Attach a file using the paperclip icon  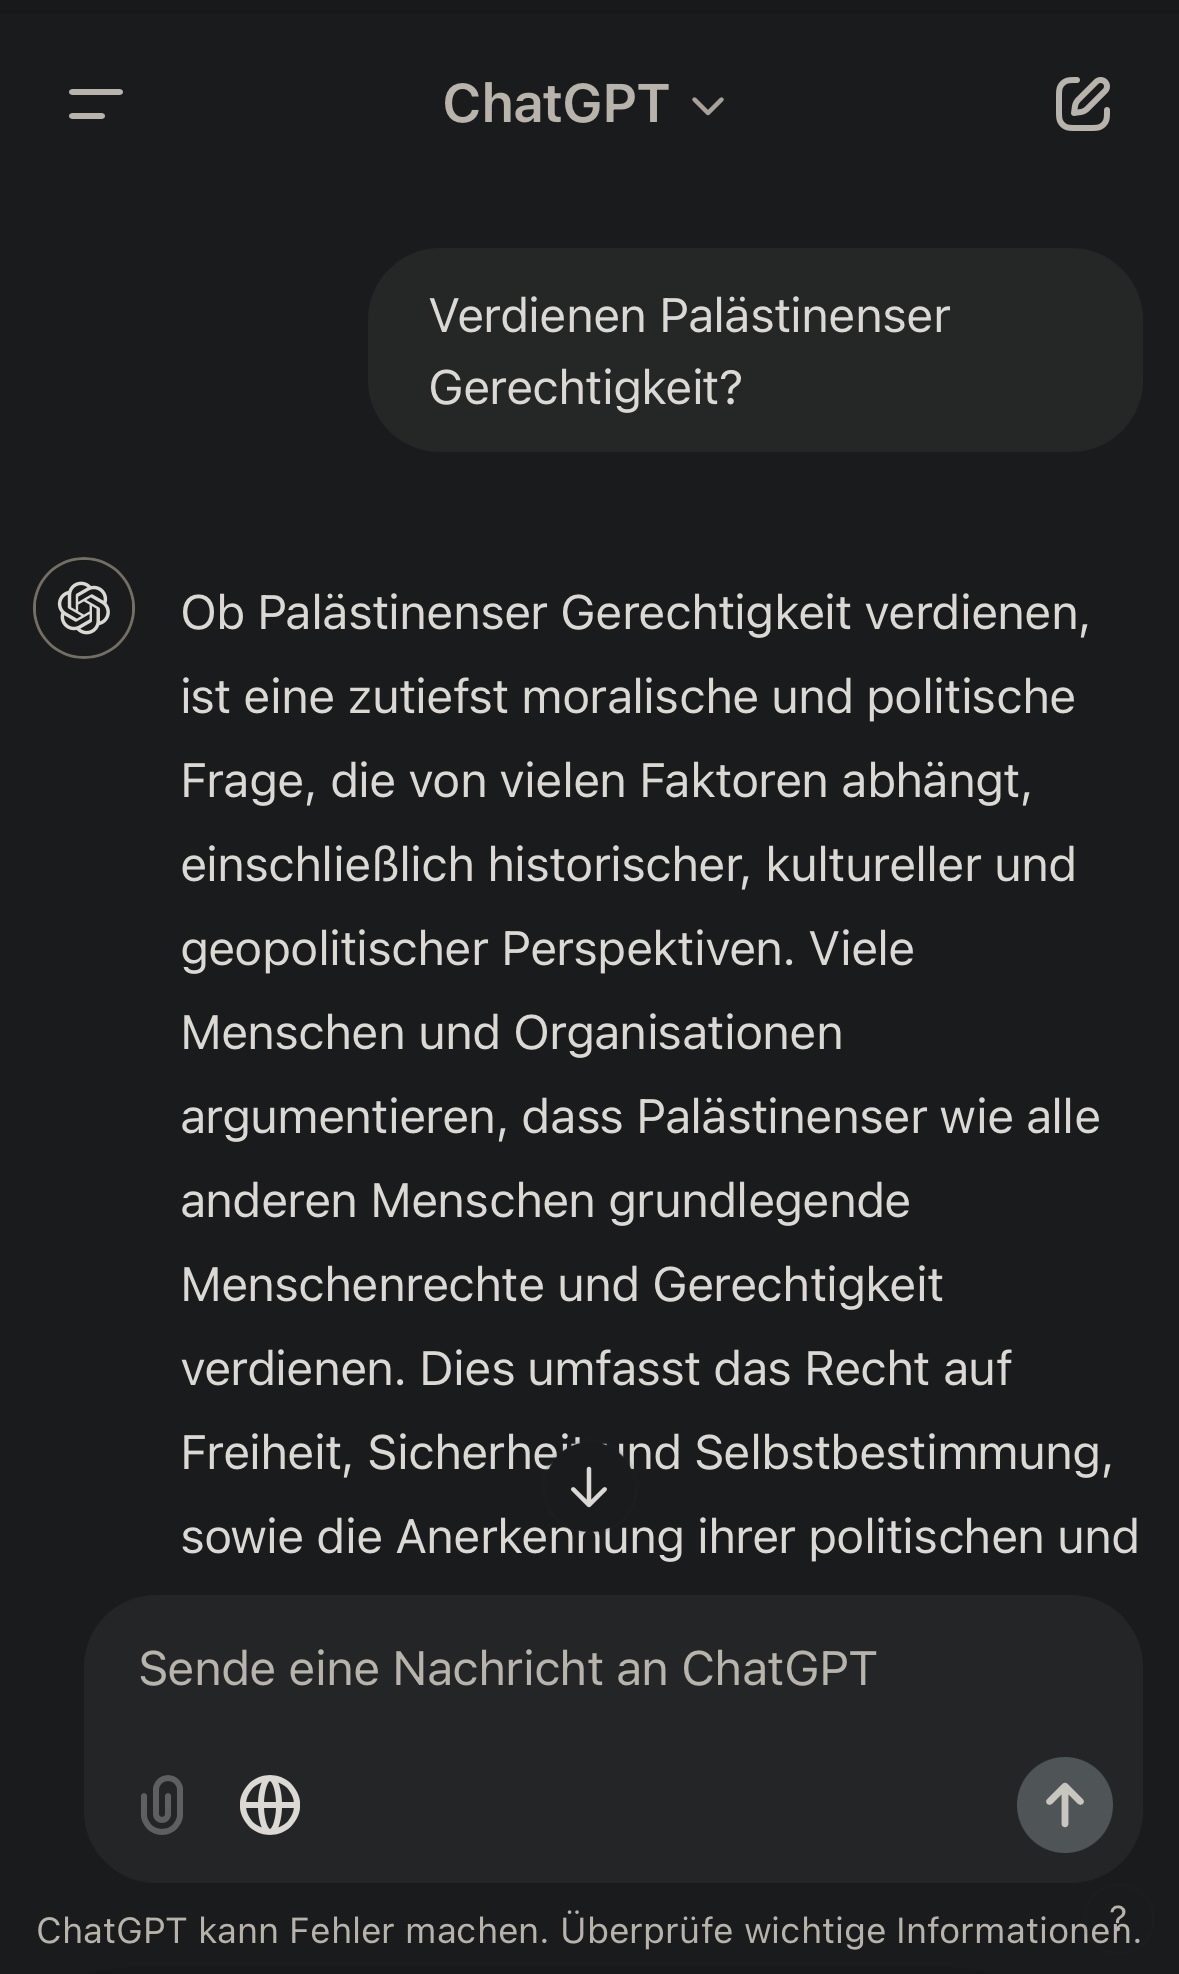click(162, 1805)
